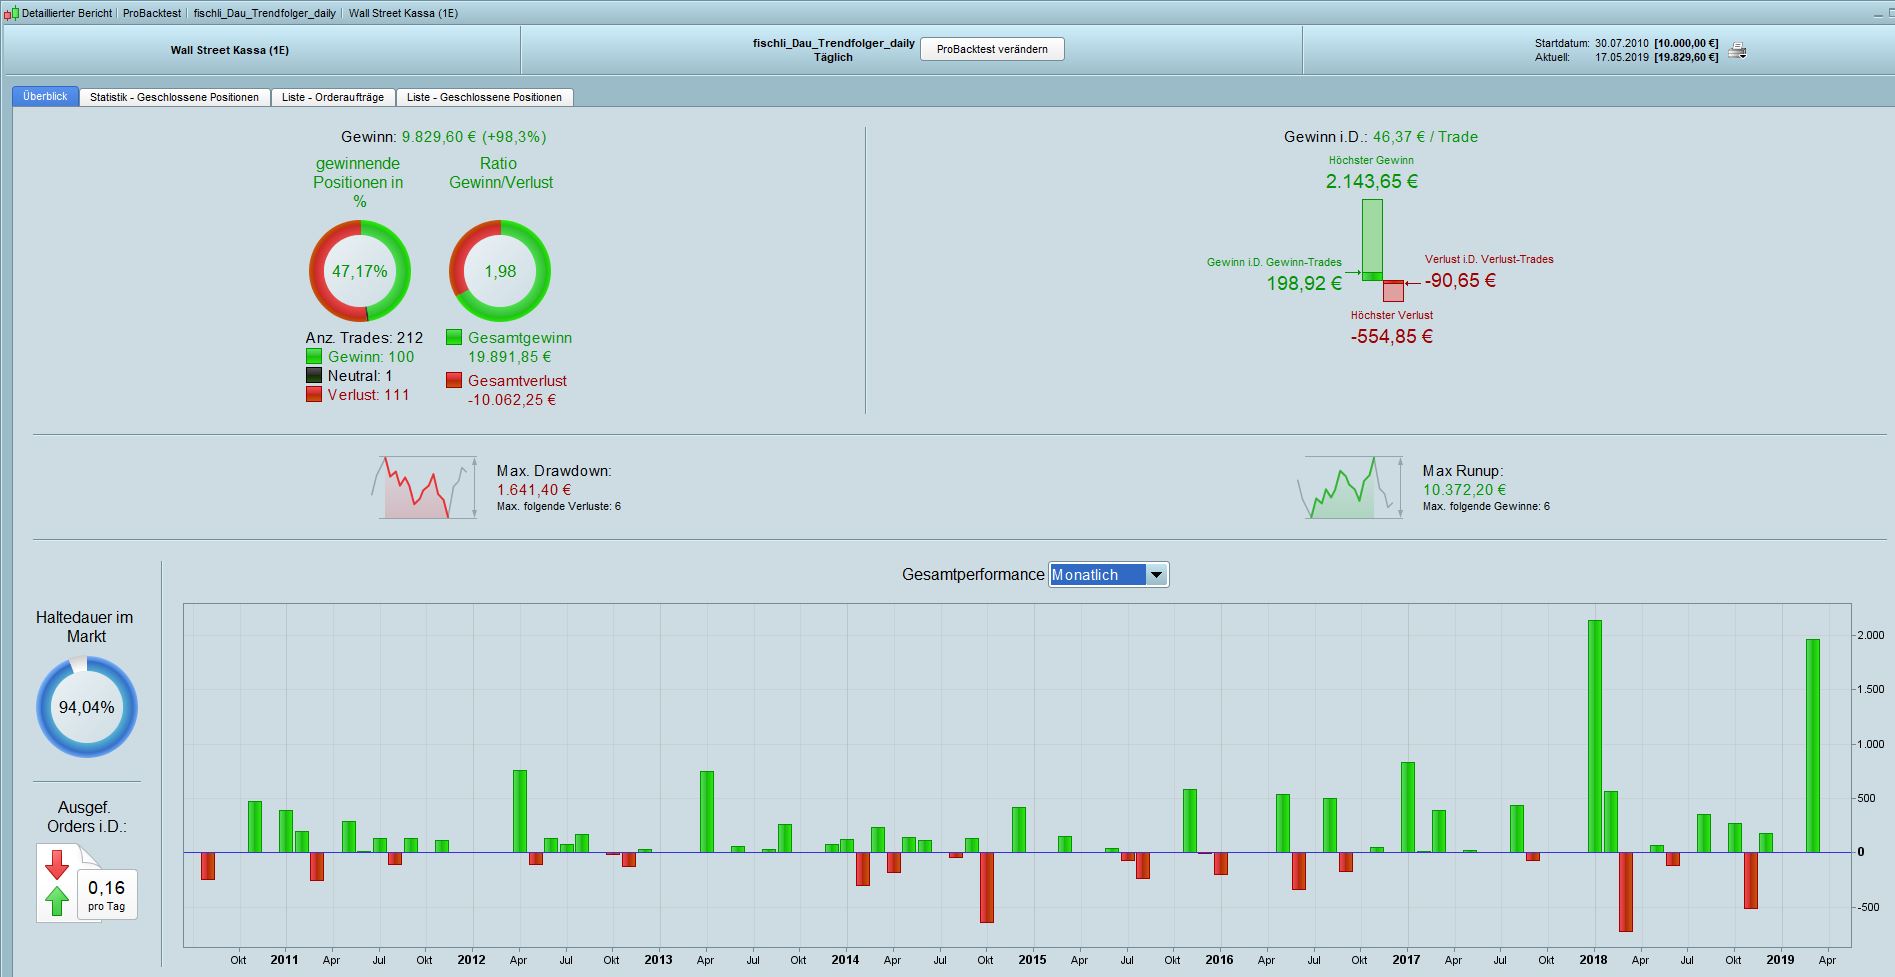
Task: Click the Aktuell 17.05.2019 line
Action: click(1627, 57)
